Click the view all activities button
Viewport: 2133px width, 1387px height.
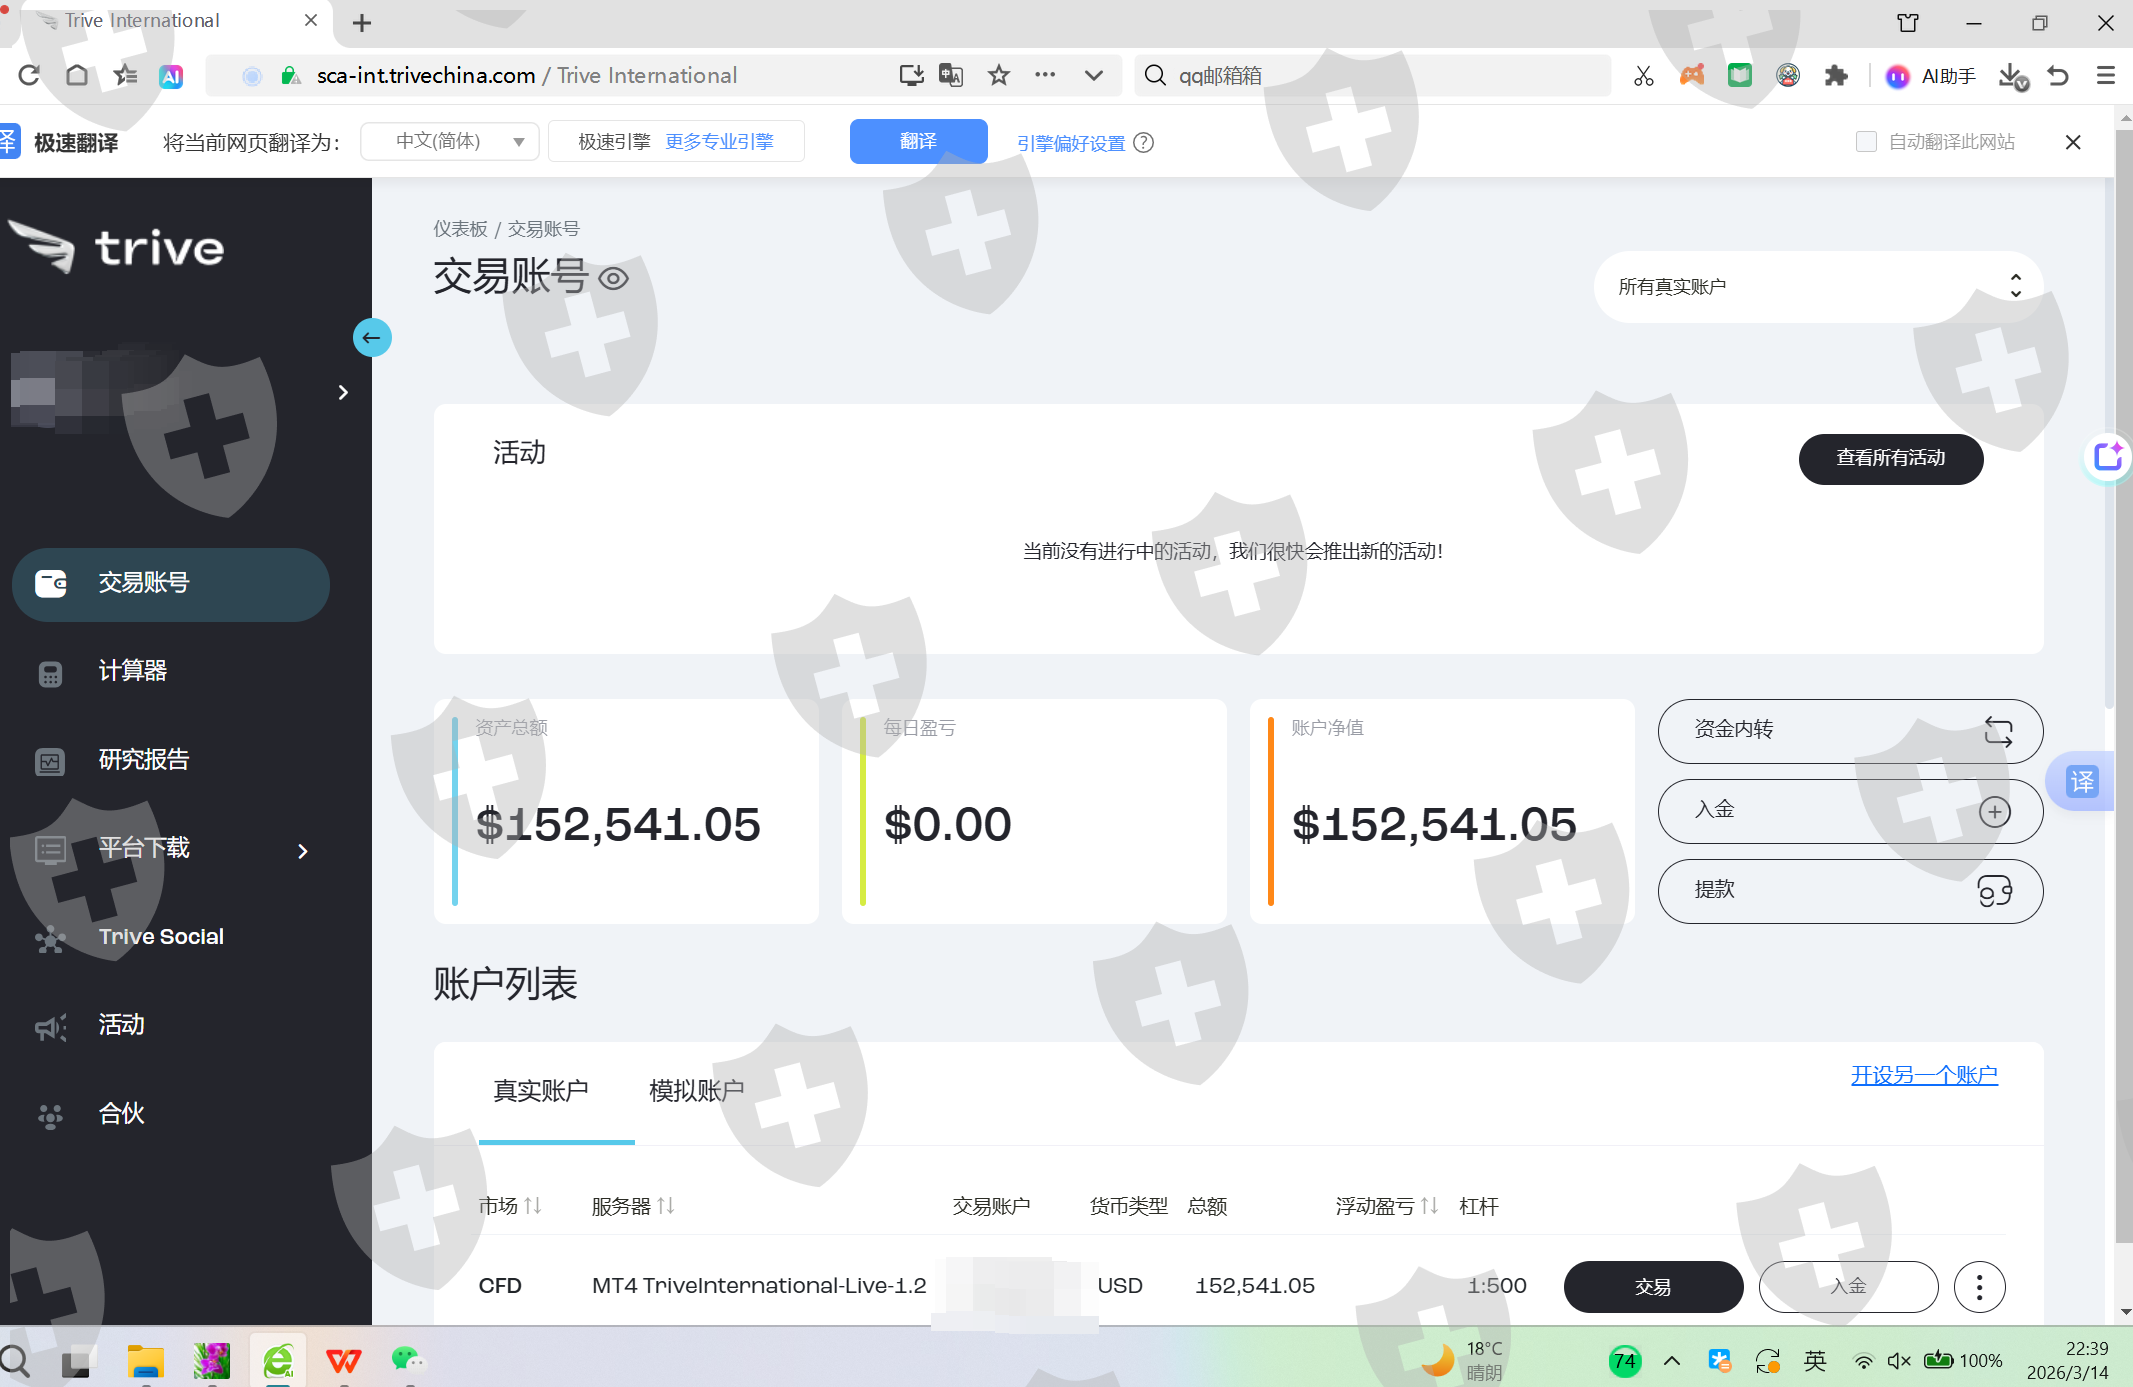[1890, 459]
